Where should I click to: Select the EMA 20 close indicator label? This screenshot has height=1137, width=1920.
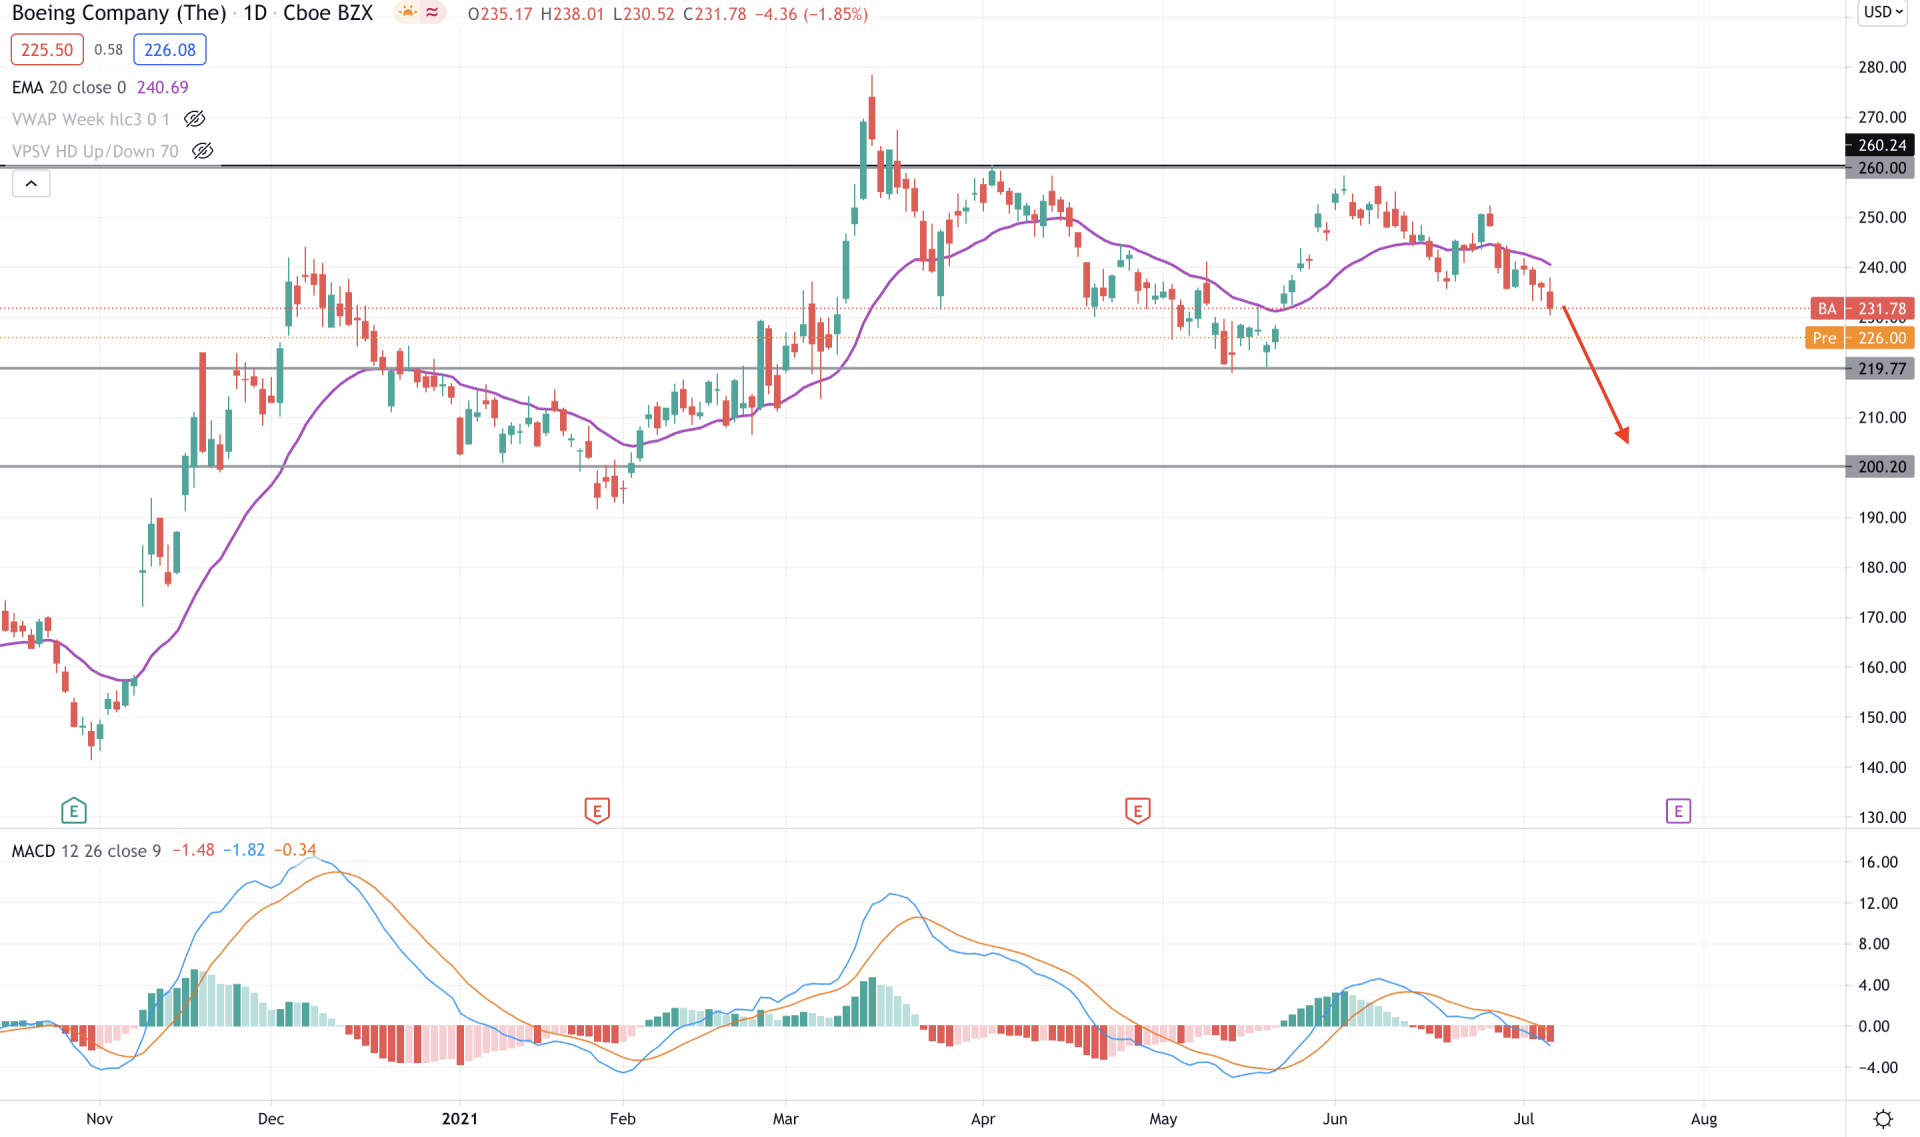click(69, 88)
